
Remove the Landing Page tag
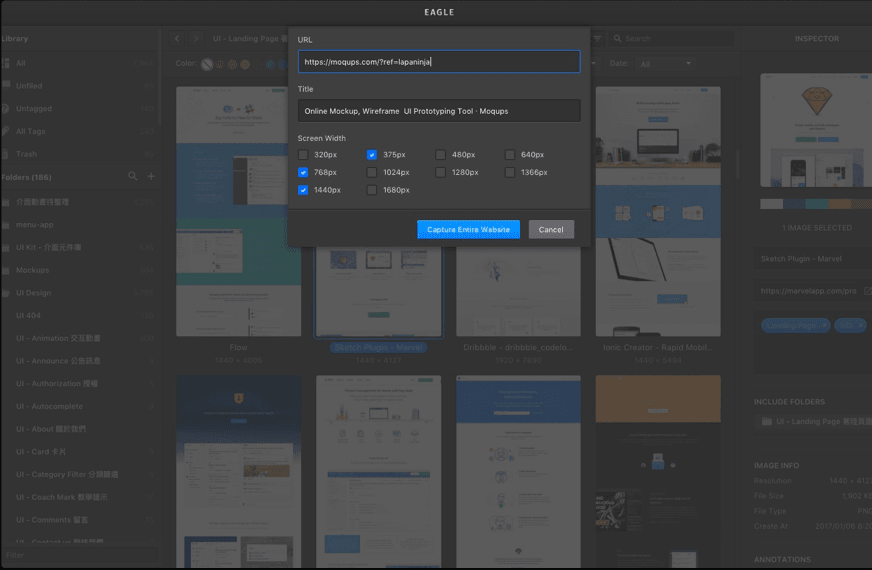coord(824,325)
